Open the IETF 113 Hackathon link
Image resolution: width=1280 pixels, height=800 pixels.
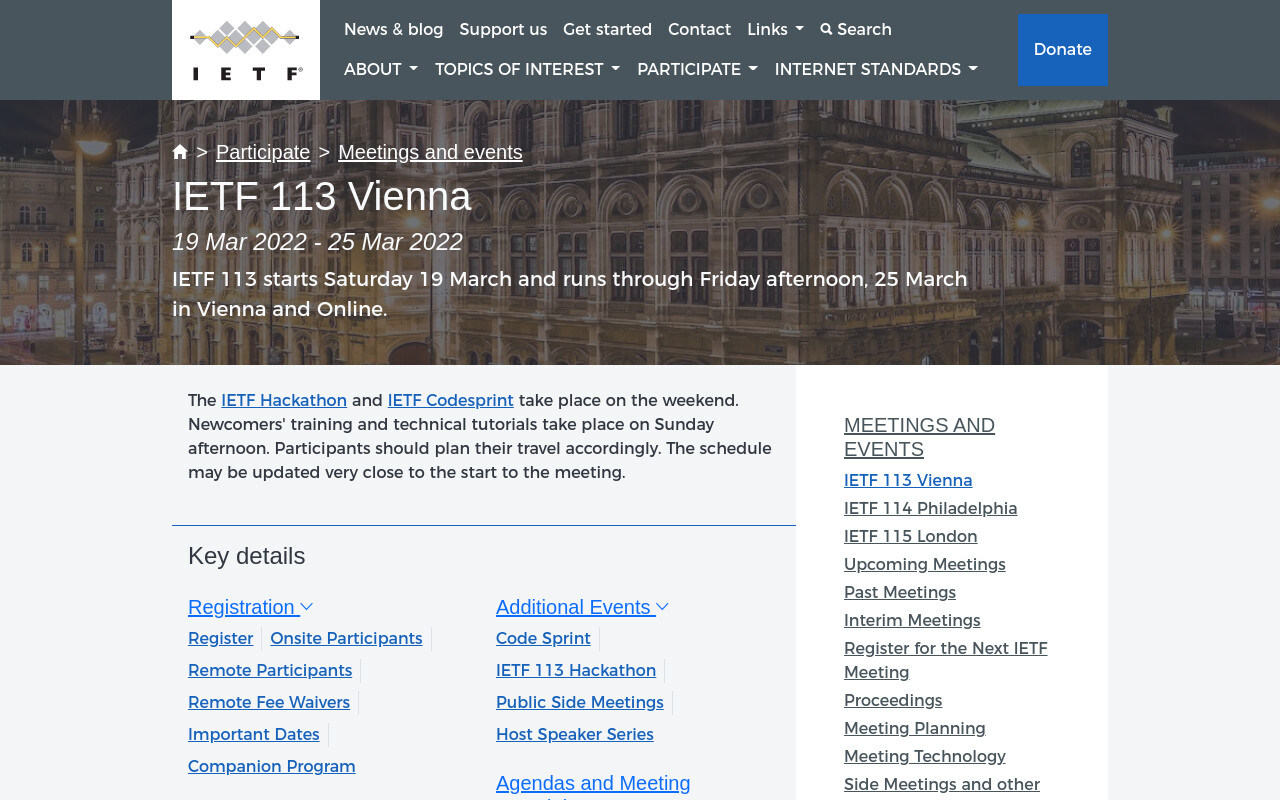[576, 670]
